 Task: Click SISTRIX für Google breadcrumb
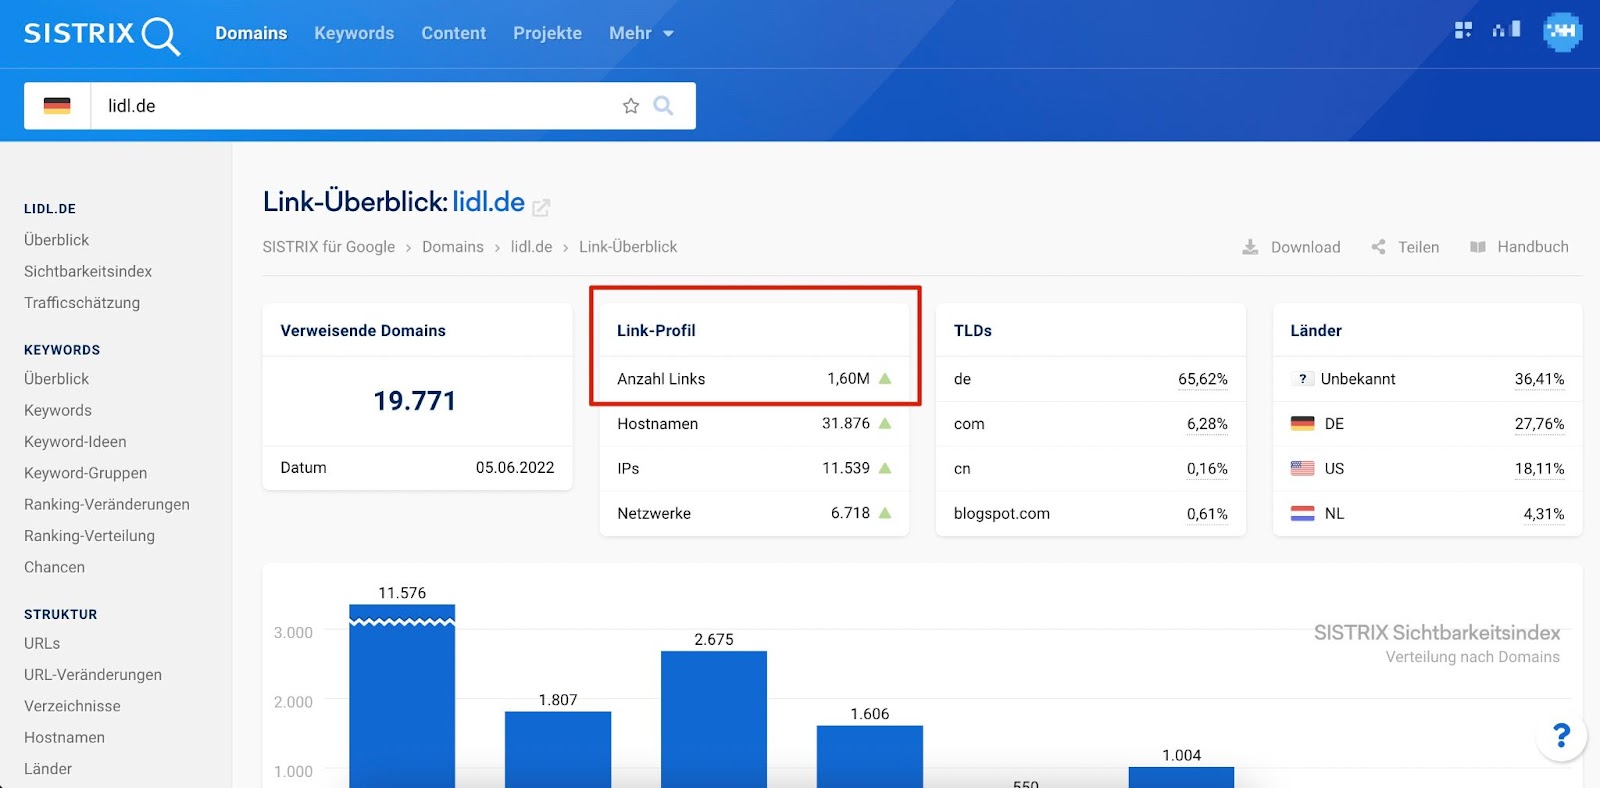(x=328, y=247)
